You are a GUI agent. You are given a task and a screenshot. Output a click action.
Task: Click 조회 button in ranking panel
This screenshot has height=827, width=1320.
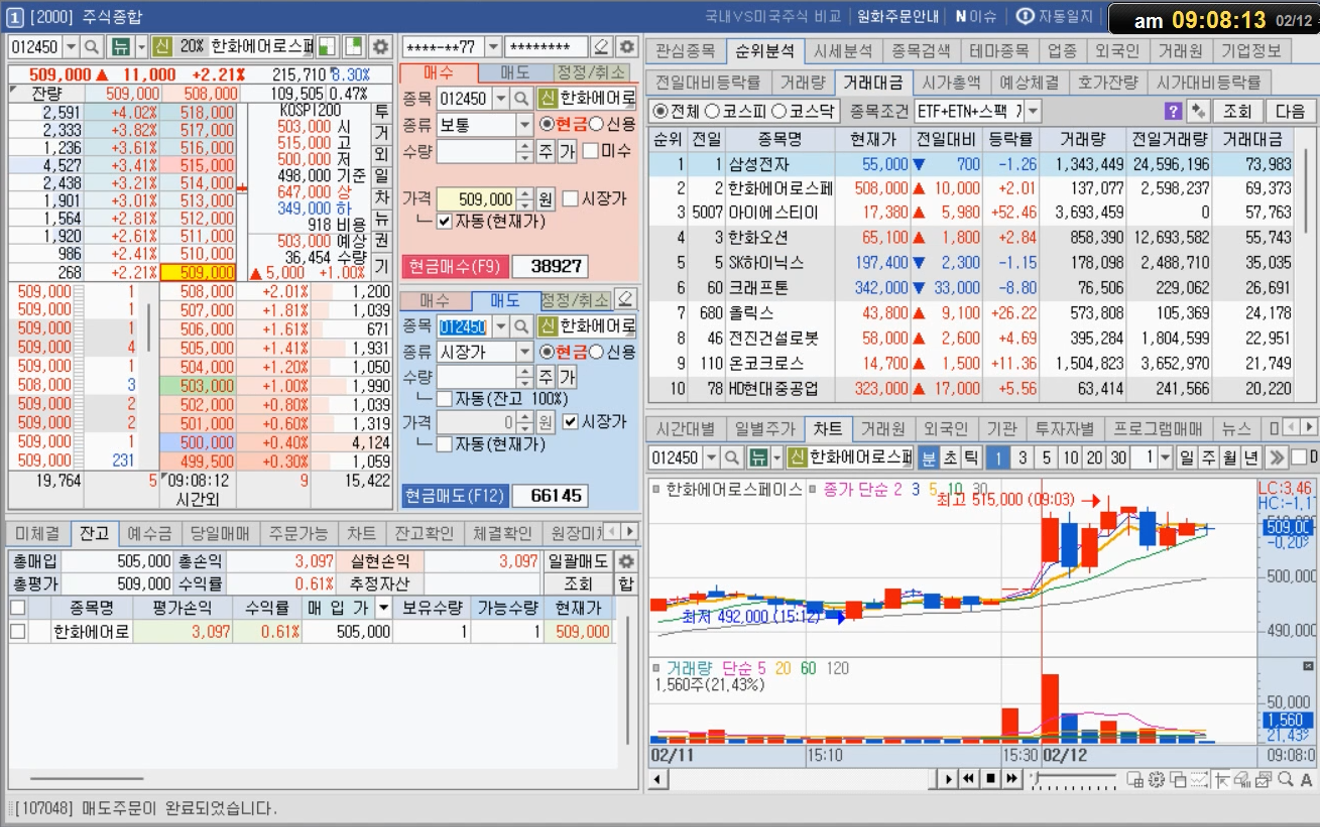click(x=1237, y=110)
